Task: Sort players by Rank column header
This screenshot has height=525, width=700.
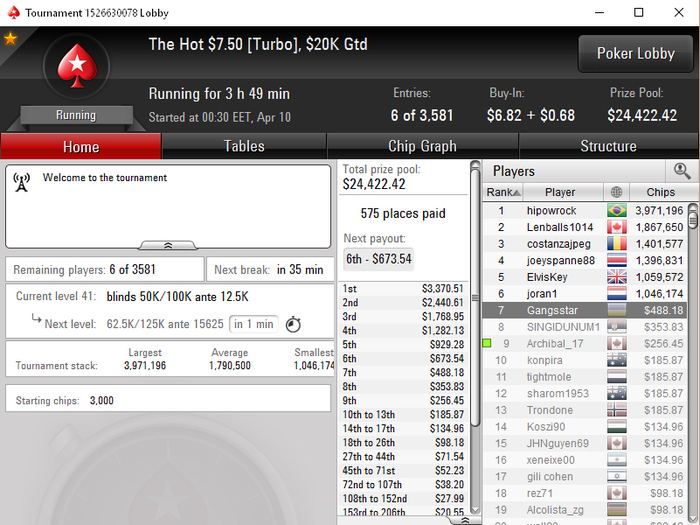Action: pos(503,192)
